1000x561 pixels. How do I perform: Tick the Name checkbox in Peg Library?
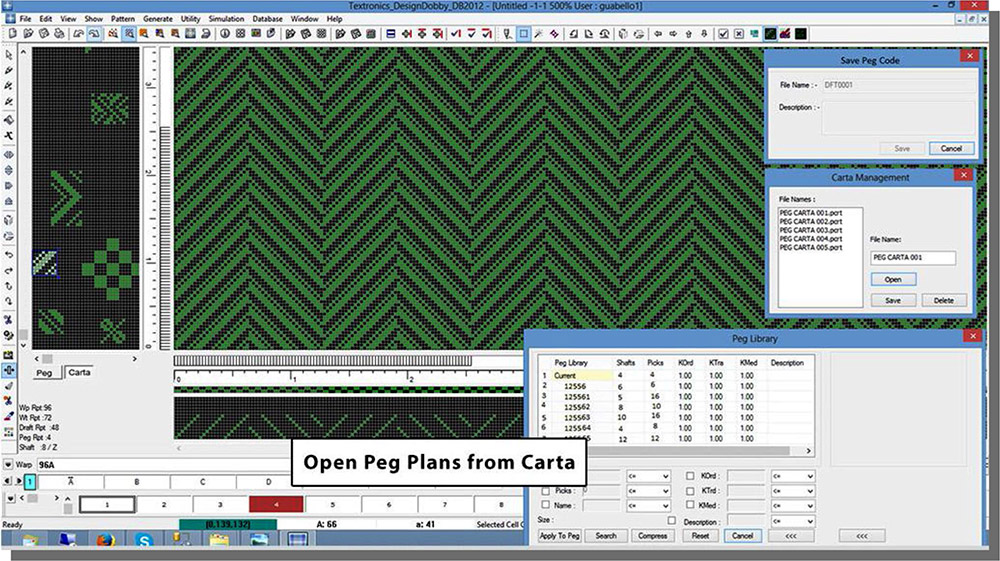(546, 505)
